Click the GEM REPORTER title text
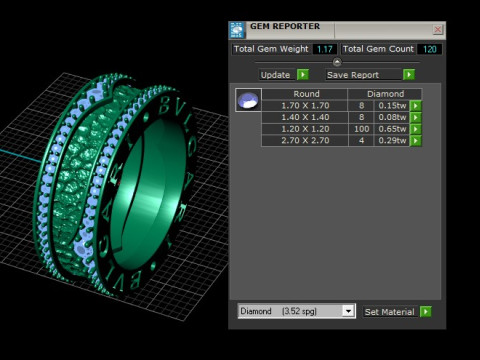 tap(285, 26)
